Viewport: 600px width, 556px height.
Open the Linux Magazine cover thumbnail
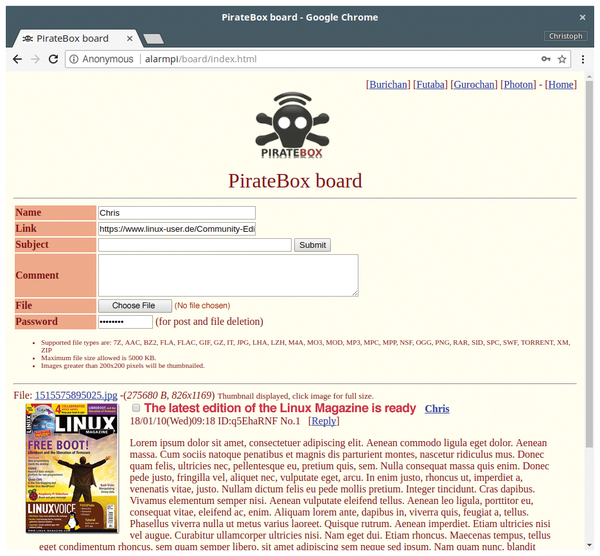click(x=72, y=468)
